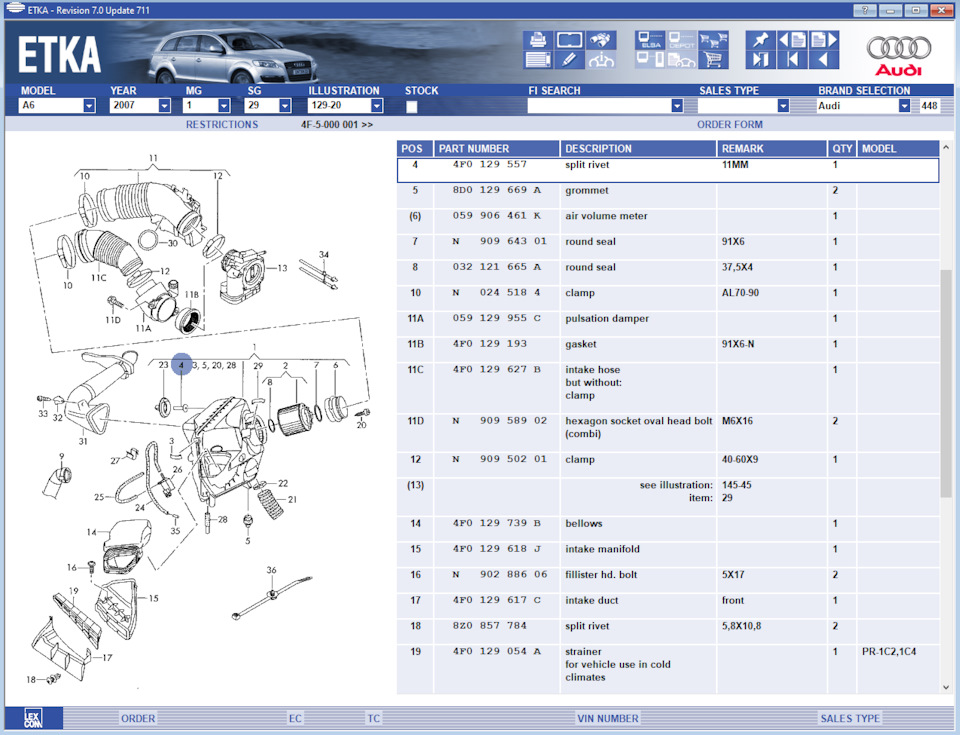The image size is (960, 735).
Task: Click the ORDER status bar item
Action: tap(137, 718)
